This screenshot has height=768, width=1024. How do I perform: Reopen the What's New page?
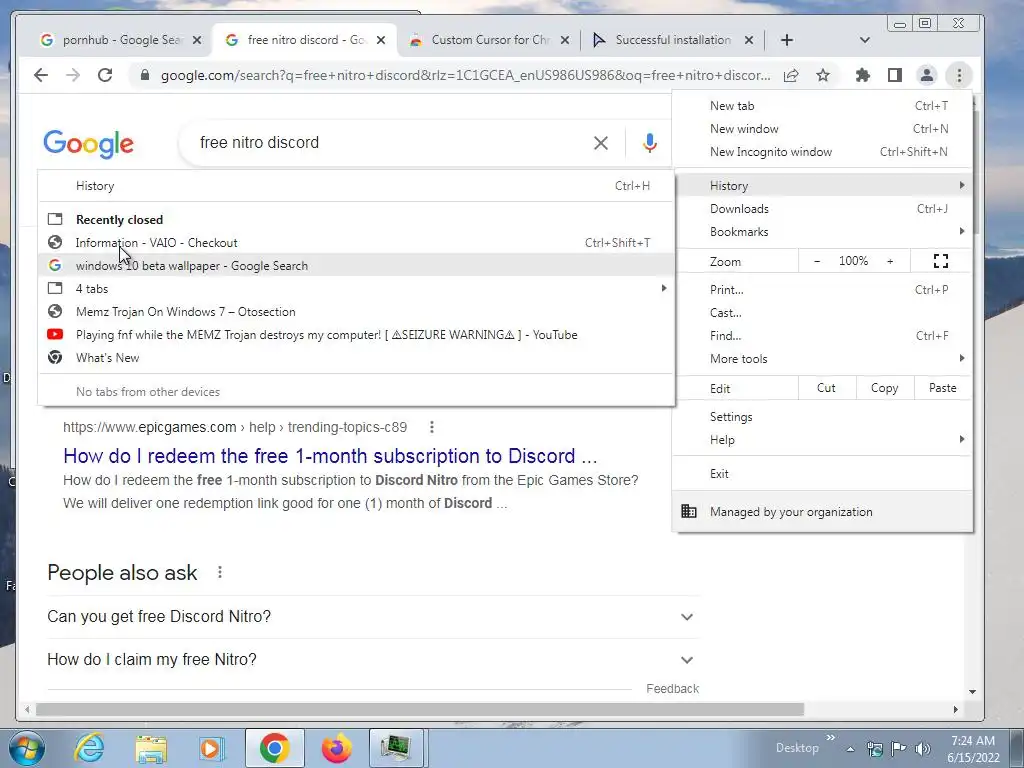coord(356,358)
